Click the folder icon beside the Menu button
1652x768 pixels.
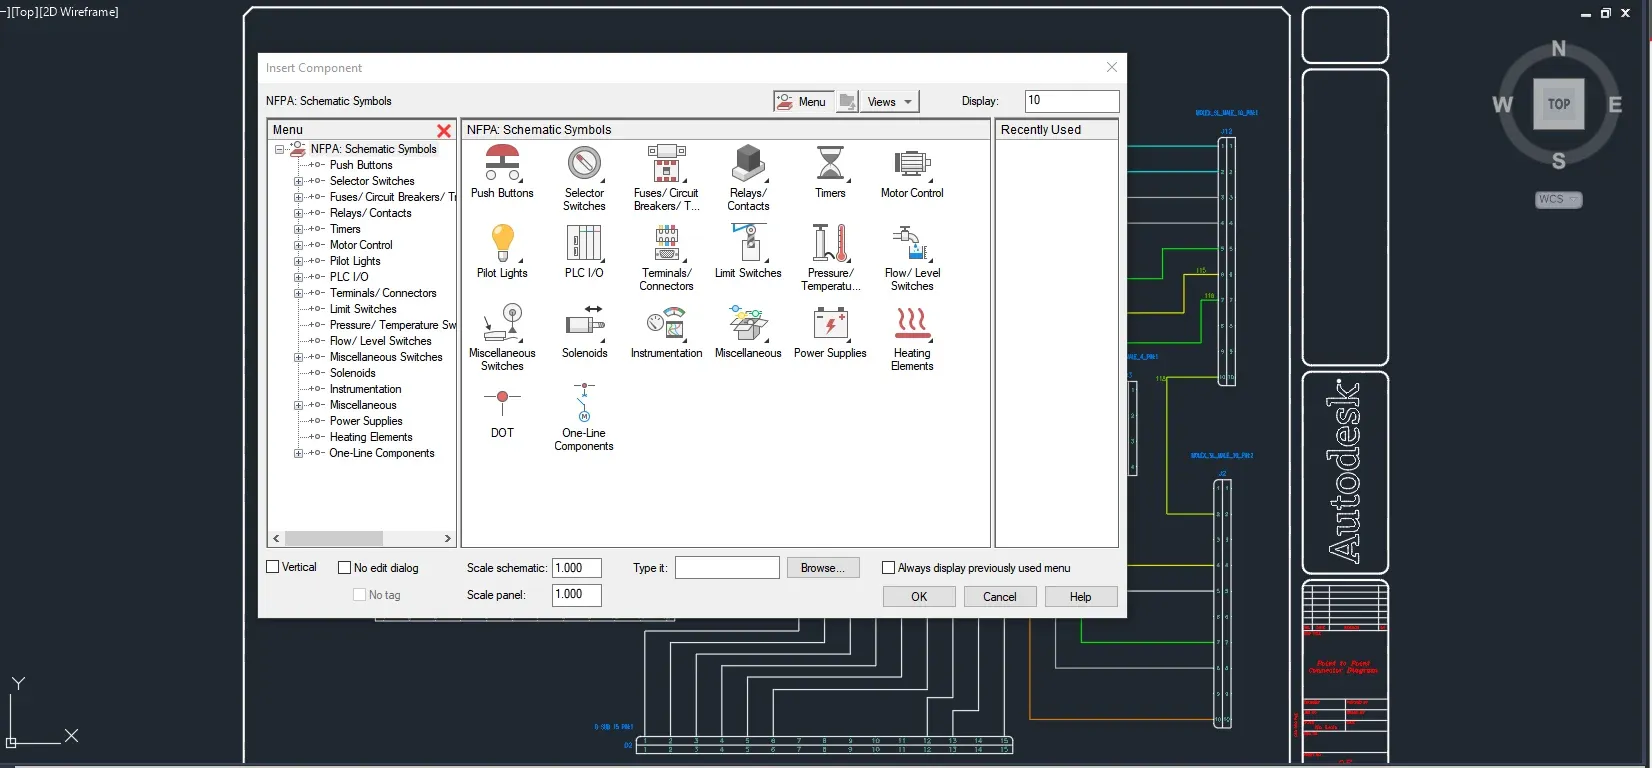848,101
